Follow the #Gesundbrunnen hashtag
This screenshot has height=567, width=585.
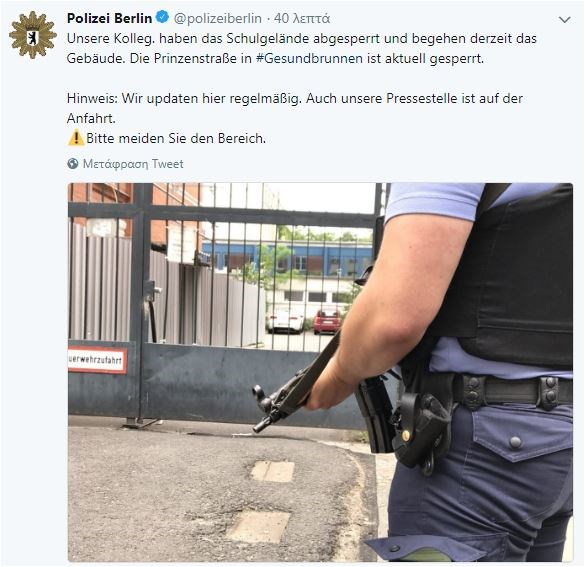(x=309, y=59)
